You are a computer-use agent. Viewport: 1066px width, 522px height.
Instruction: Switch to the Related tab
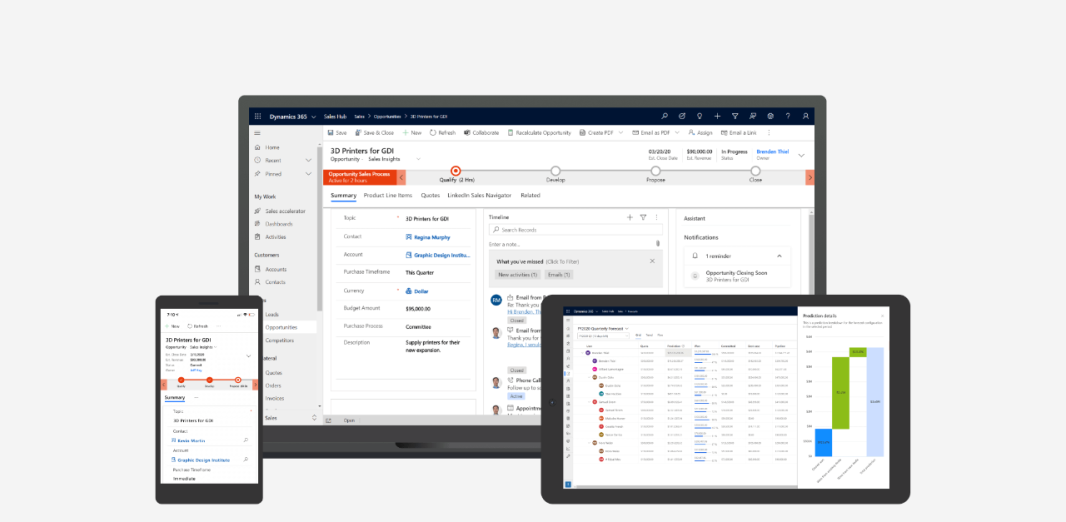(530, 196)
